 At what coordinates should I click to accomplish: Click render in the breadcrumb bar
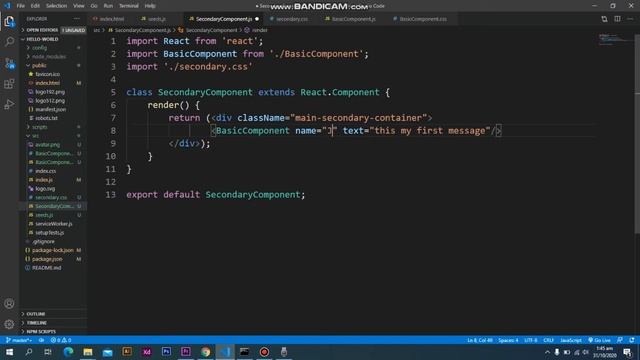(260, 30)
